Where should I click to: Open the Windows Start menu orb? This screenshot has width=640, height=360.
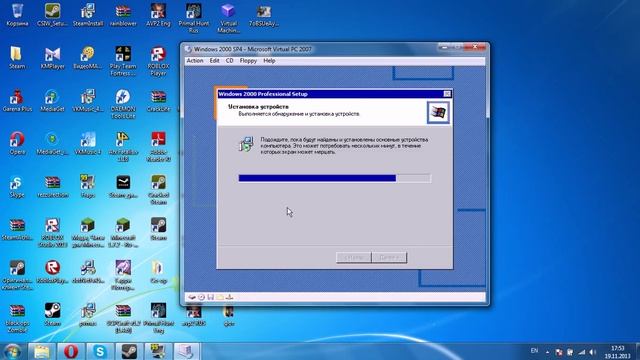[x=13, y=351]
